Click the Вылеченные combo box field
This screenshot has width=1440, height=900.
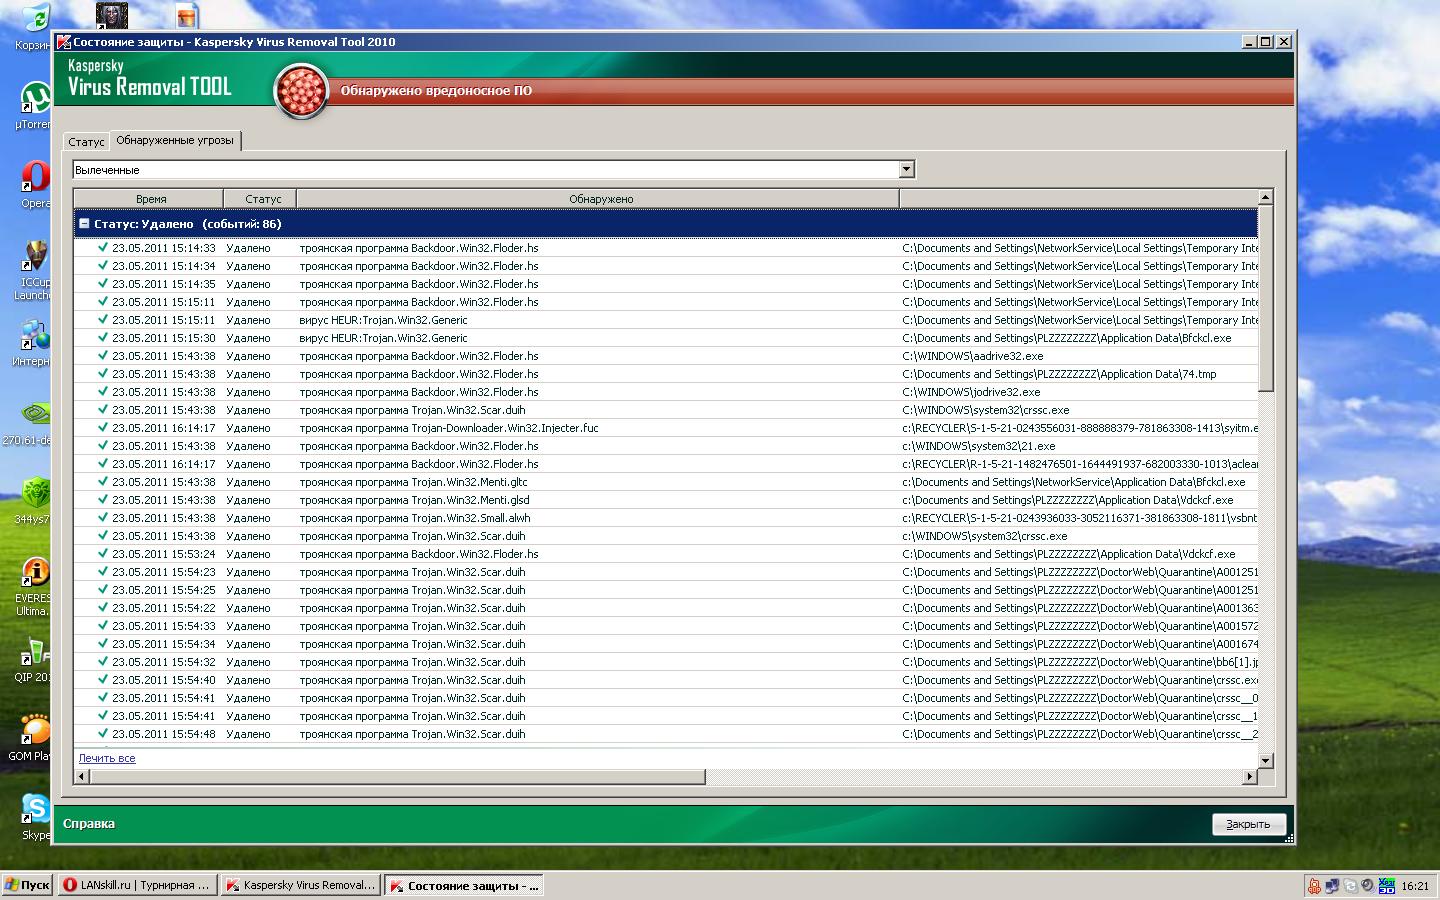pos(493,170)
